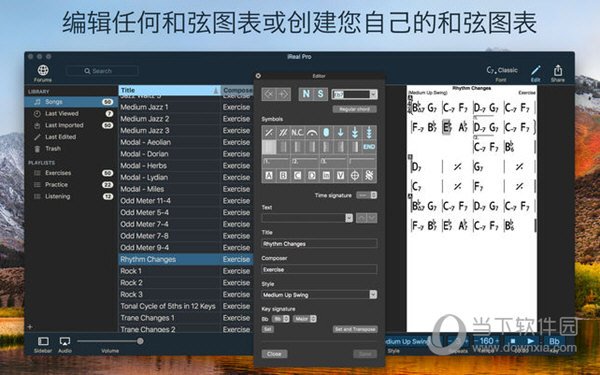This screenshot has height=375, width=600.
Task: Insert section C rehearsal mark
Action: (x=297, y=175)
